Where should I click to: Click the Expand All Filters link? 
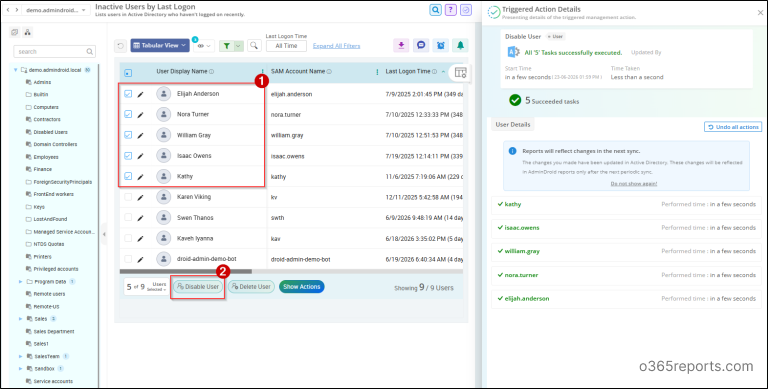pyautogui.click(x=336, y=46)
